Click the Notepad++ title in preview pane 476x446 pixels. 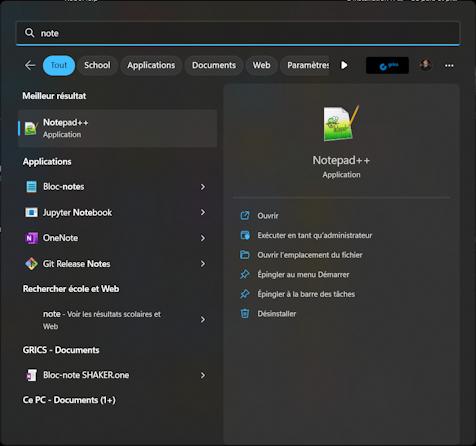[x=341, y=160]
